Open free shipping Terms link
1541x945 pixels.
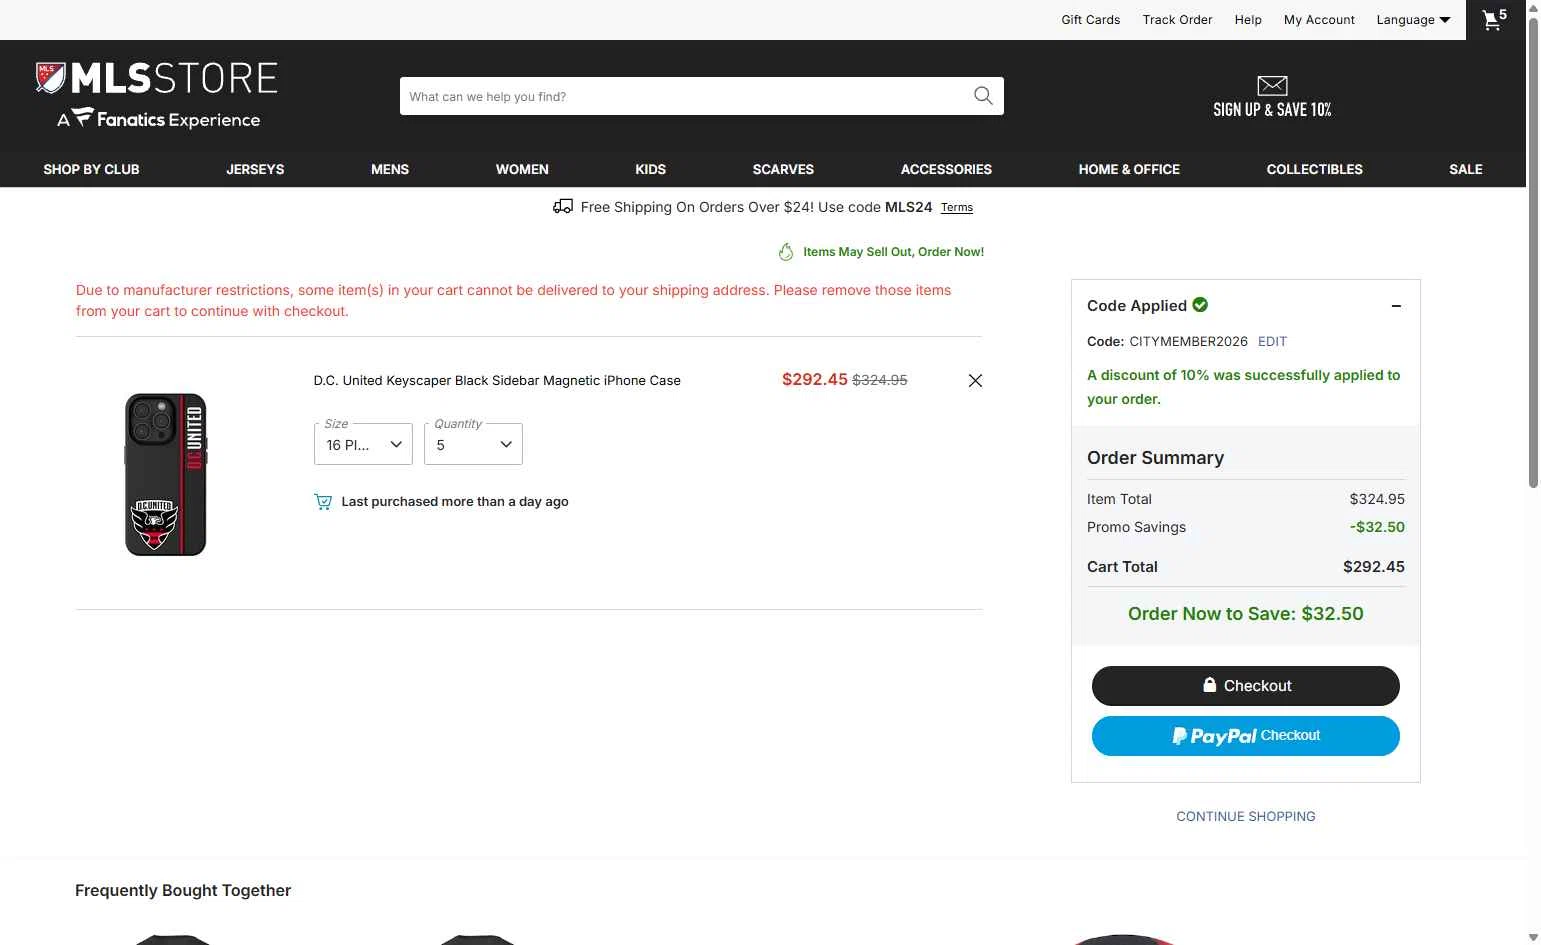(x=956, y=208)
